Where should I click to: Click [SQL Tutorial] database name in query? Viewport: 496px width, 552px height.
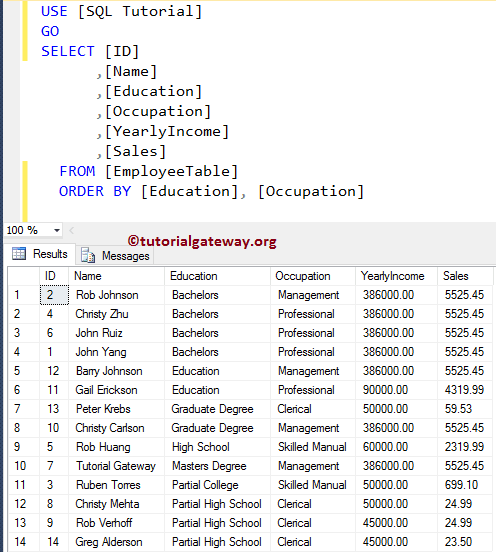pos(140,12)
